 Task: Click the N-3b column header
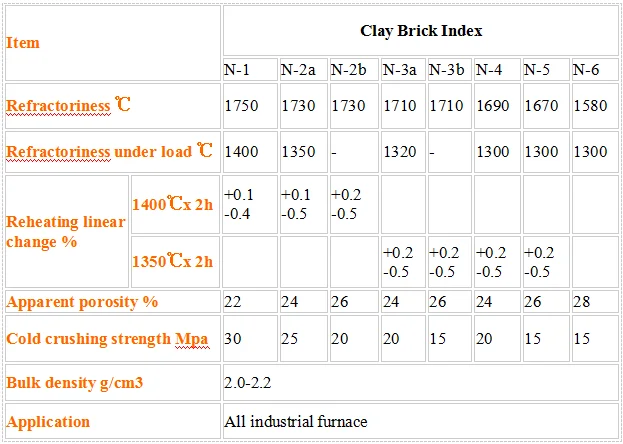[x=447, y=70]
